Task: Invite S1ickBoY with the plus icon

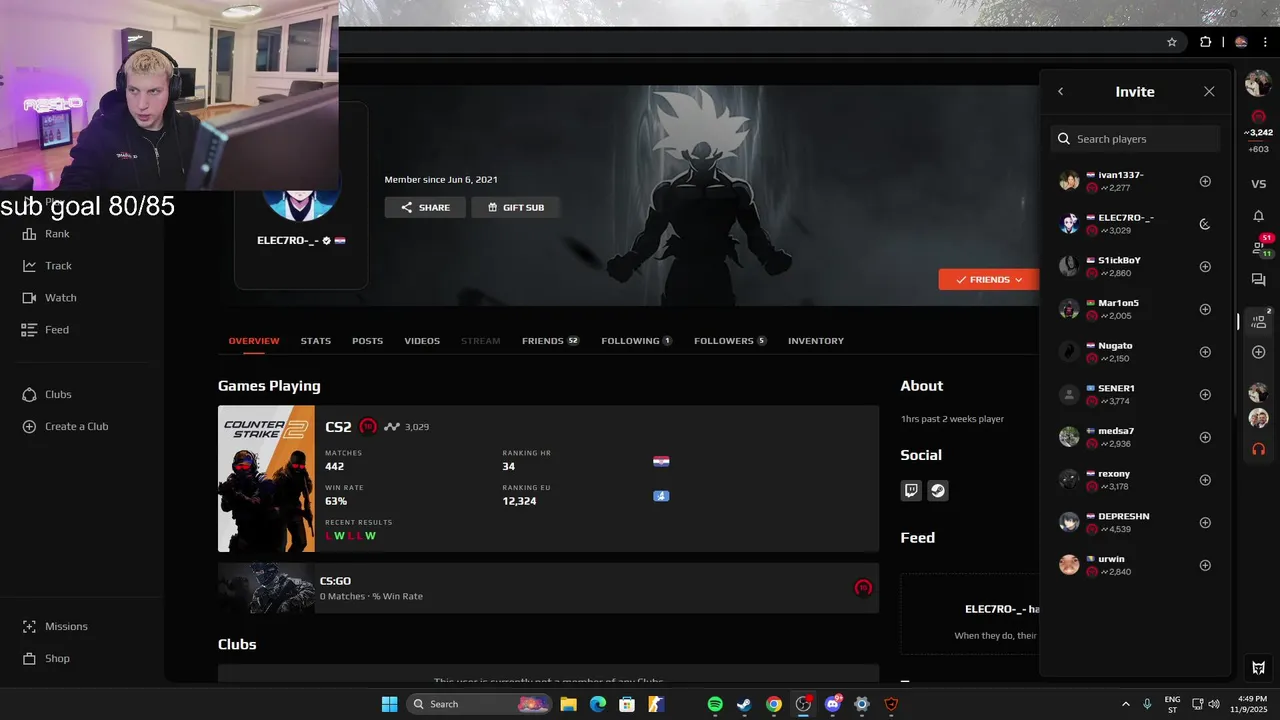Action: click(x=1205, y=267)
